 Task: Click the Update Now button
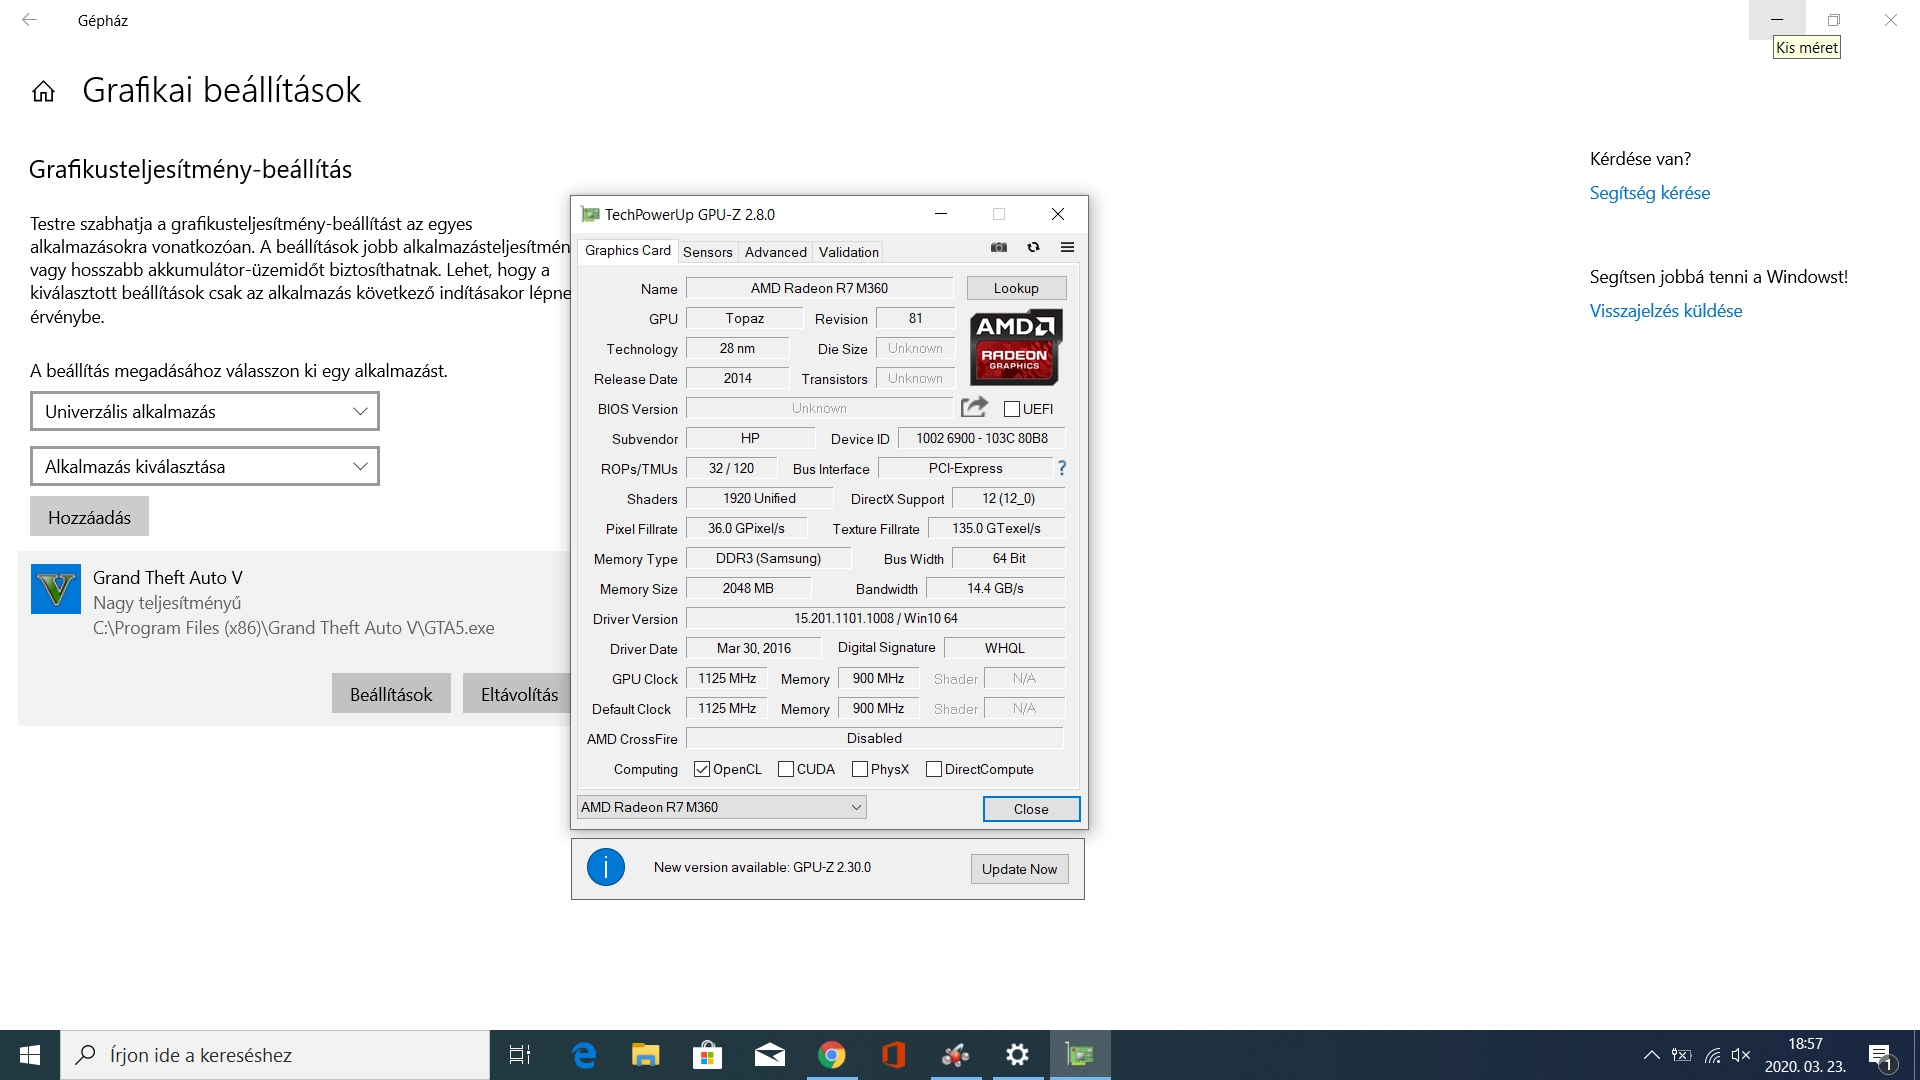coord(1019,869)
